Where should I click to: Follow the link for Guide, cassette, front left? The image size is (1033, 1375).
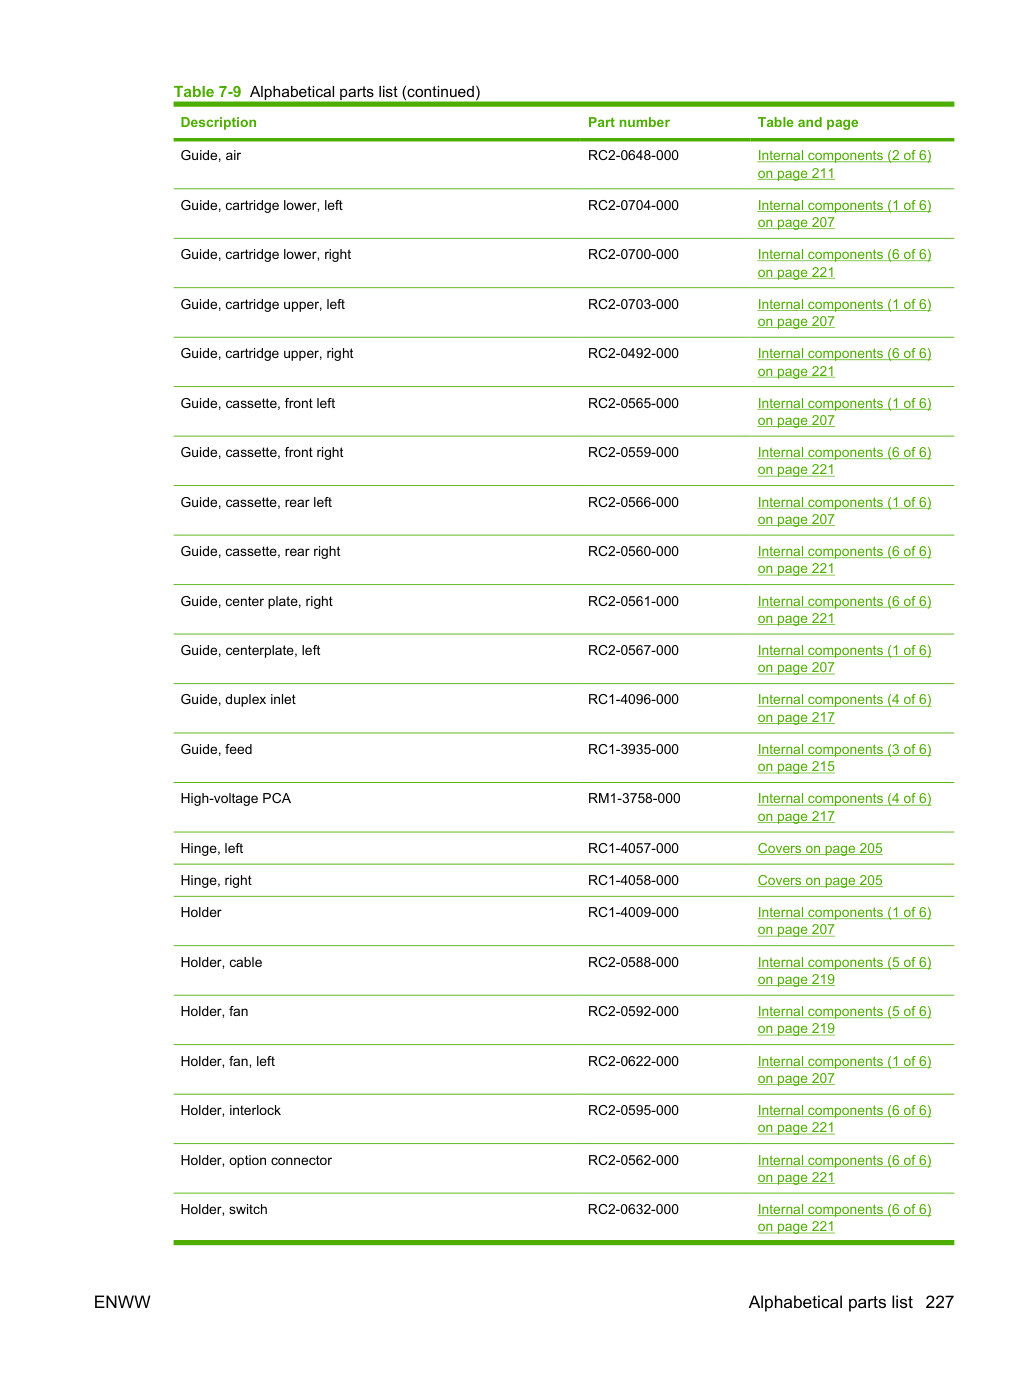click(x=844, y=412)
